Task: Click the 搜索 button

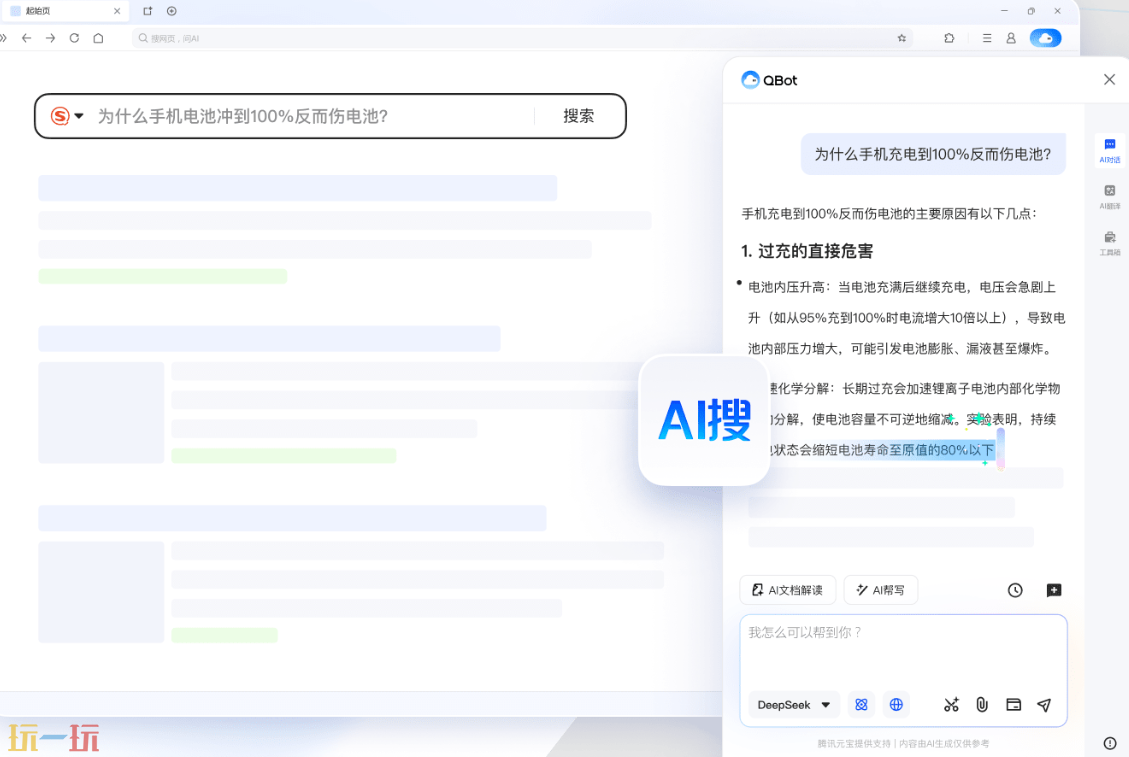Action: tap(578, 116)
